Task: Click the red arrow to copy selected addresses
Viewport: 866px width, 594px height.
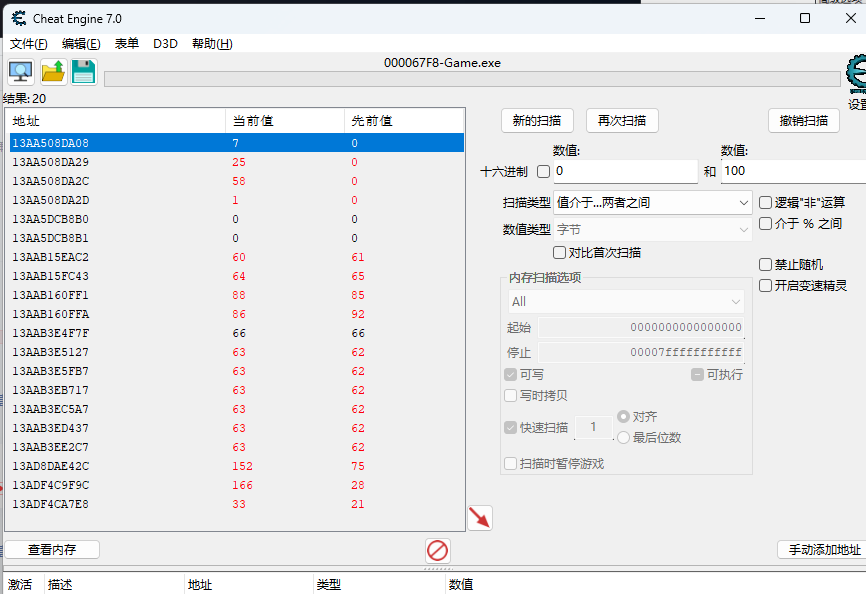Action: pyautogui.click(x=480, y=518)
